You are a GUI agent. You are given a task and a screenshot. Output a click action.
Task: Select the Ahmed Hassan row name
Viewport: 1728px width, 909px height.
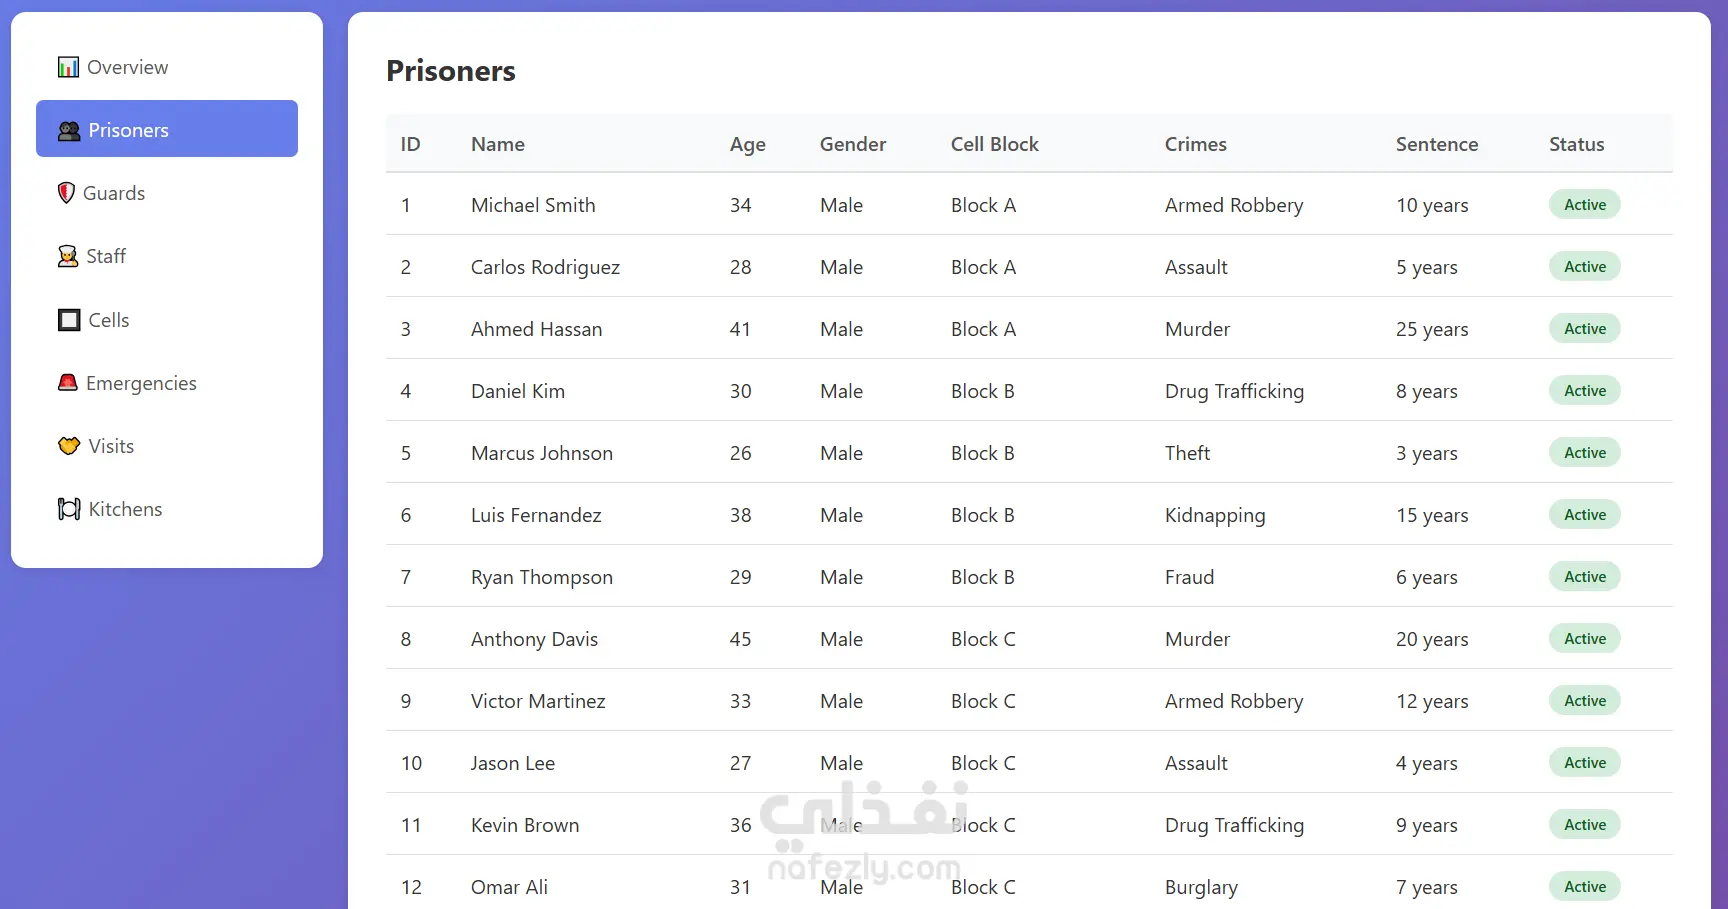pyautogui.click(x=537, y=329)
